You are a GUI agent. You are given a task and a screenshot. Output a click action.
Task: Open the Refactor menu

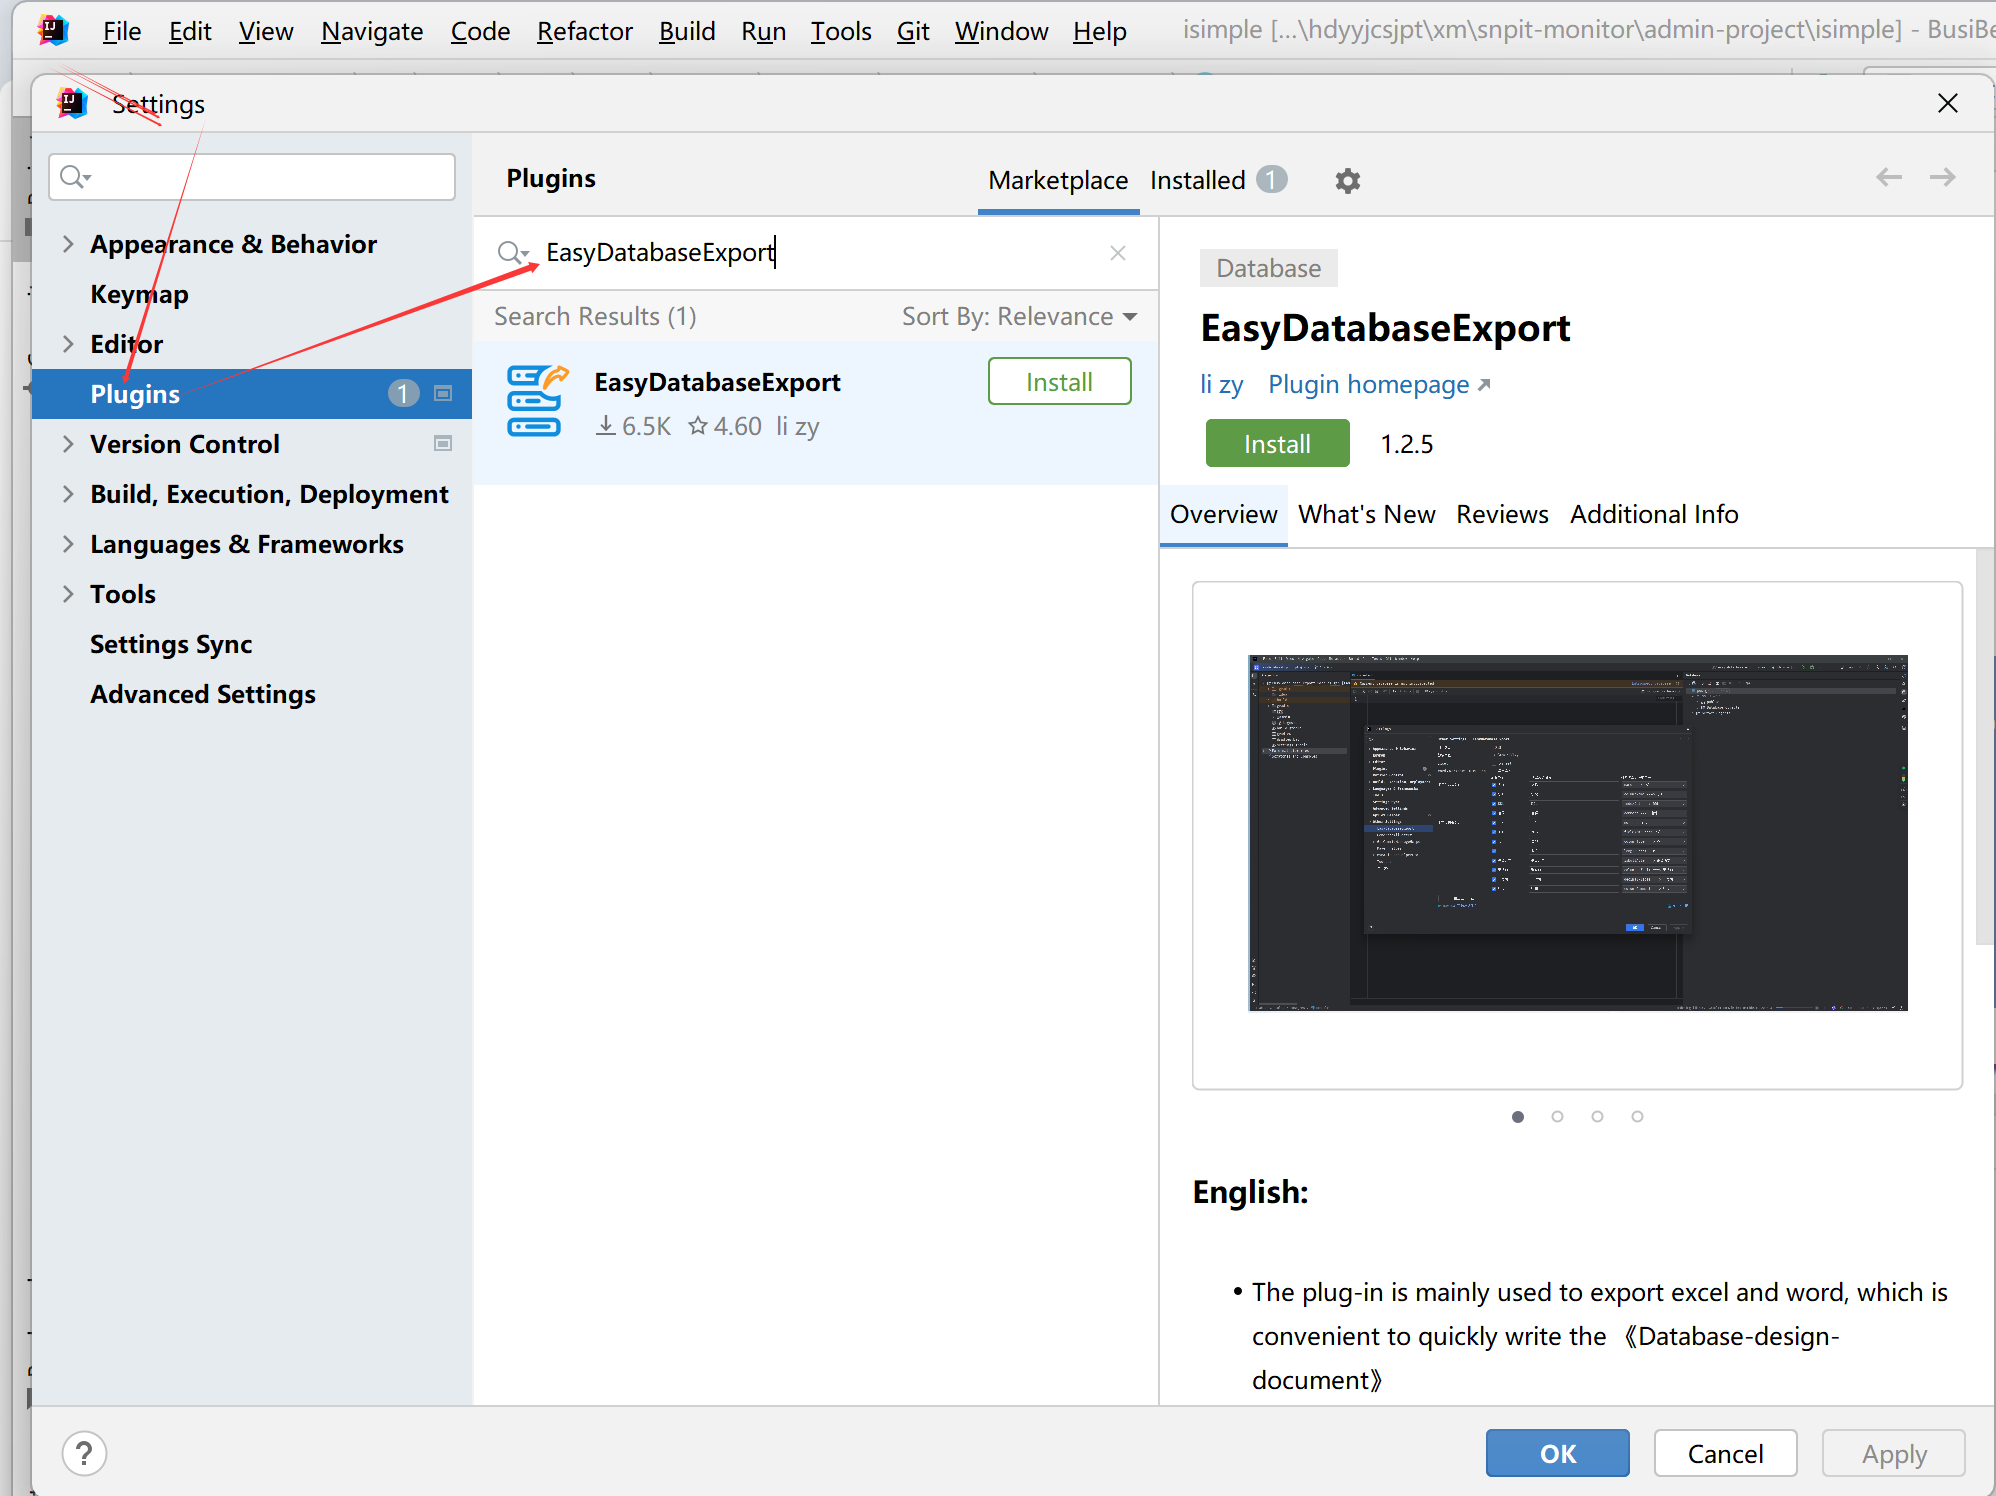coord(584,31)
